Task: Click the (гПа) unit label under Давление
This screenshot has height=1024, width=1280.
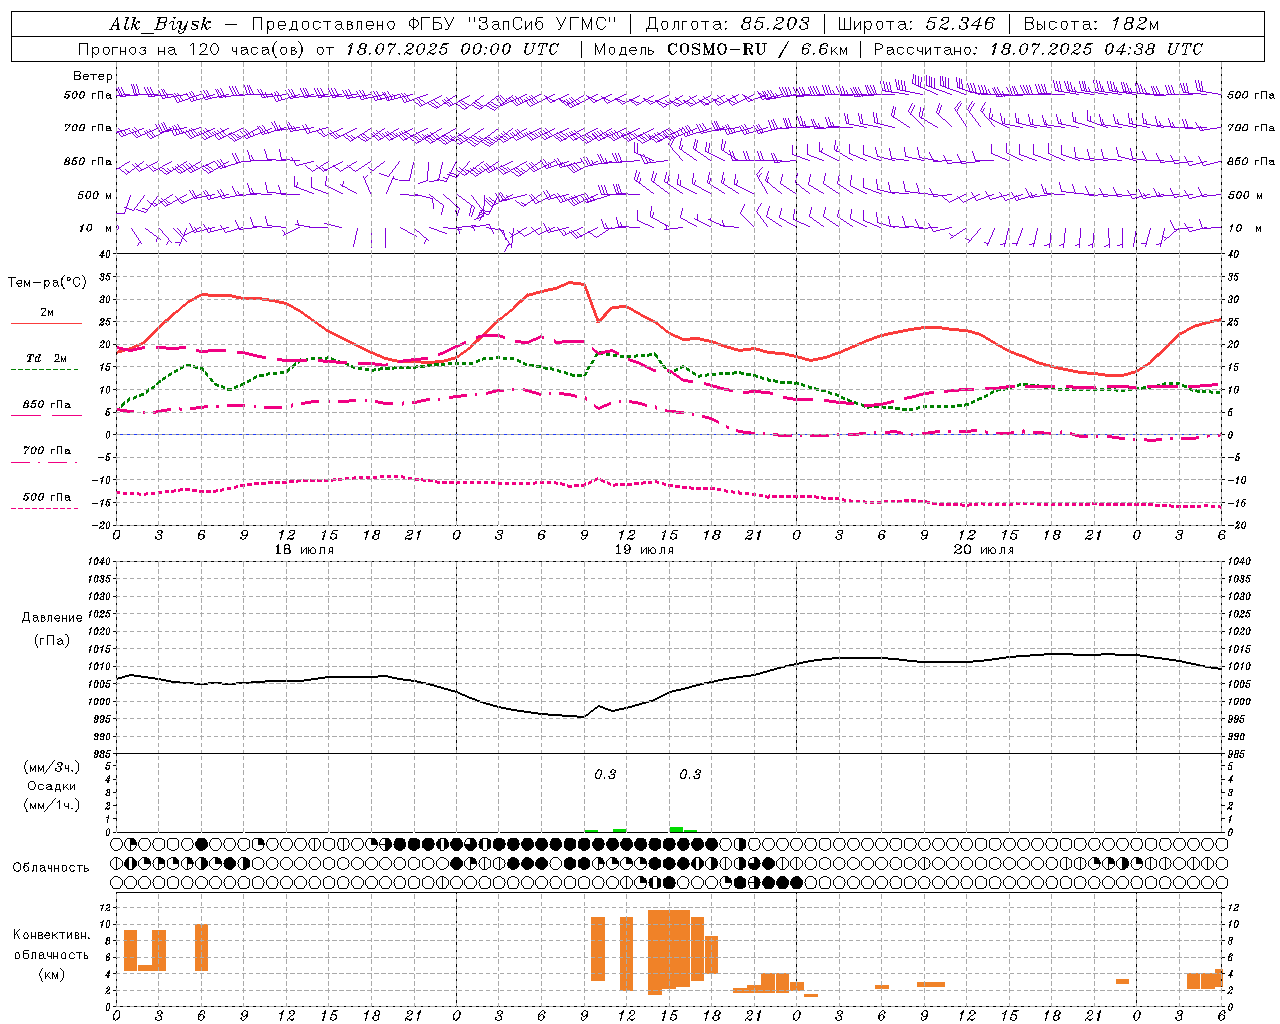Action: tap(52, 641)
